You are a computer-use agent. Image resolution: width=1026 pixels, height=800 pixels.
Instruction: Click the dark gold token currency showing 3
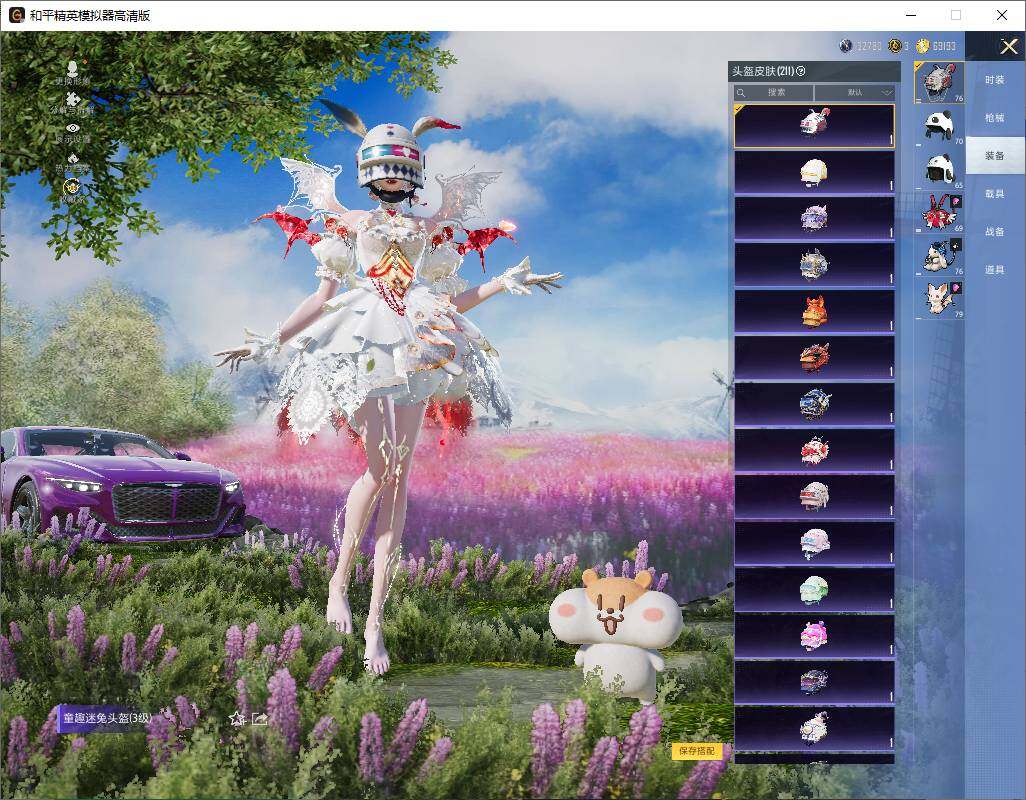coord(894,46)
